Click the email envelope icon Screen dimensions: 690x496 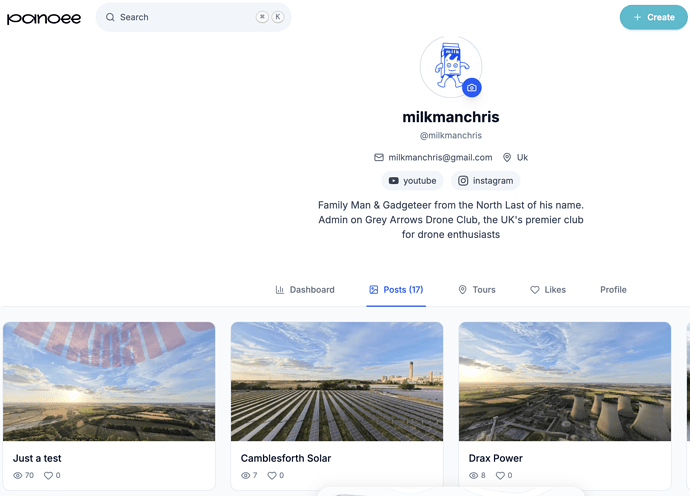coord(379,157)
